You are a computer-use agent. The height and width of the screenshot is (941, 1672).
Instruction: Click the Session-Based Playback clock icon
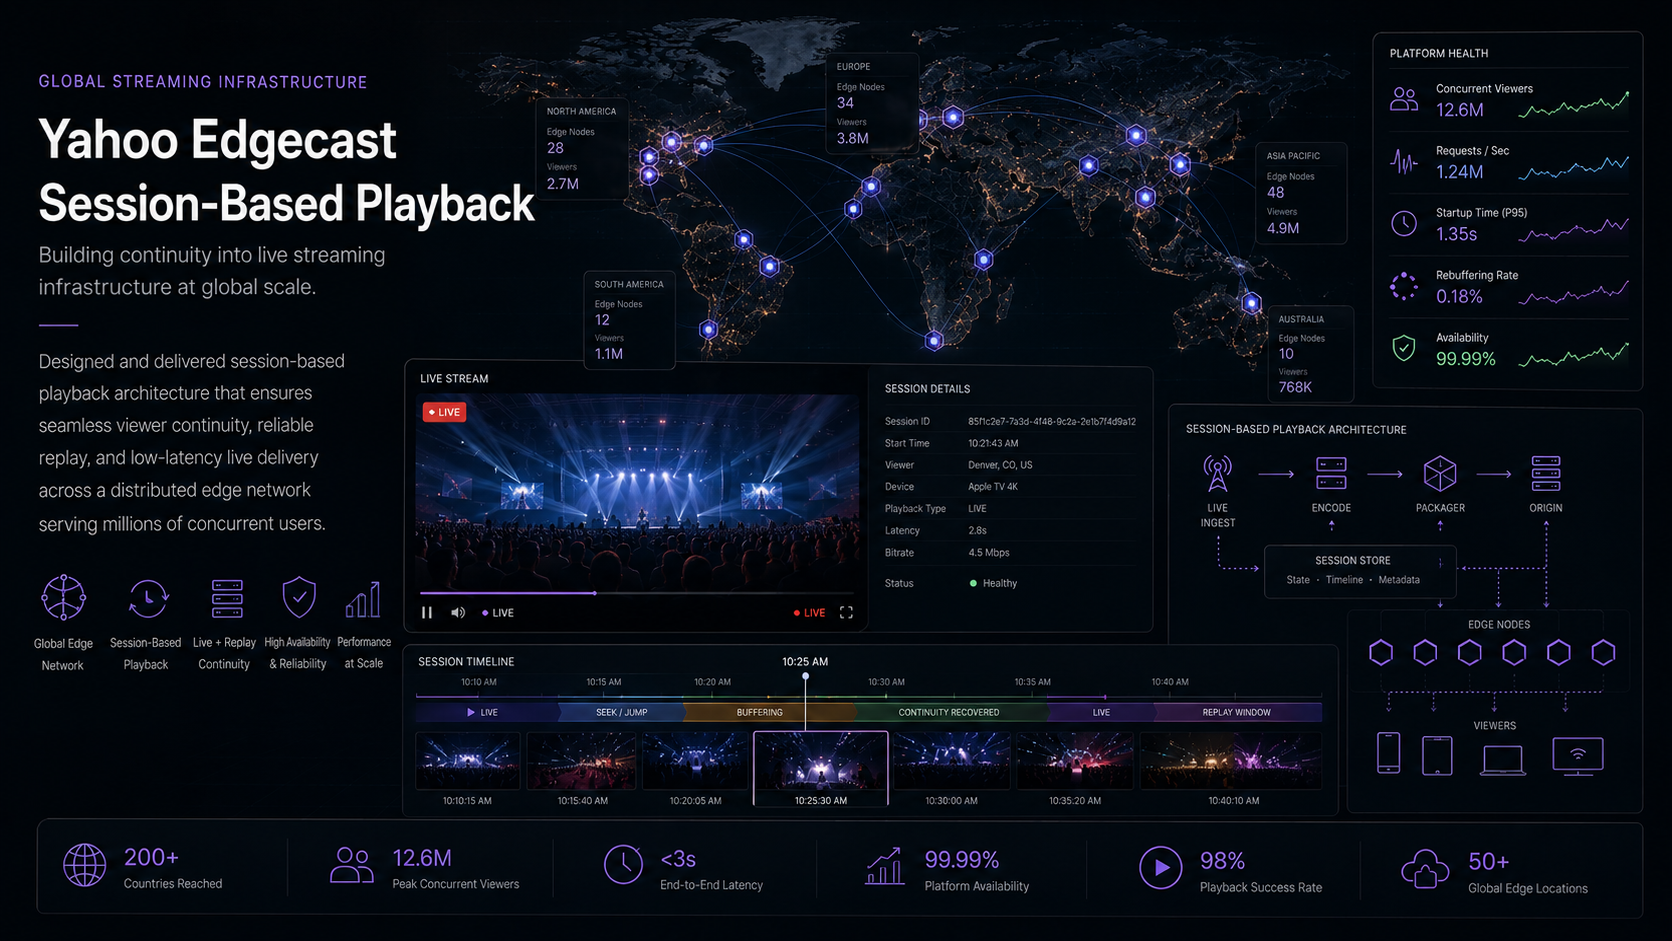point(147,599)
